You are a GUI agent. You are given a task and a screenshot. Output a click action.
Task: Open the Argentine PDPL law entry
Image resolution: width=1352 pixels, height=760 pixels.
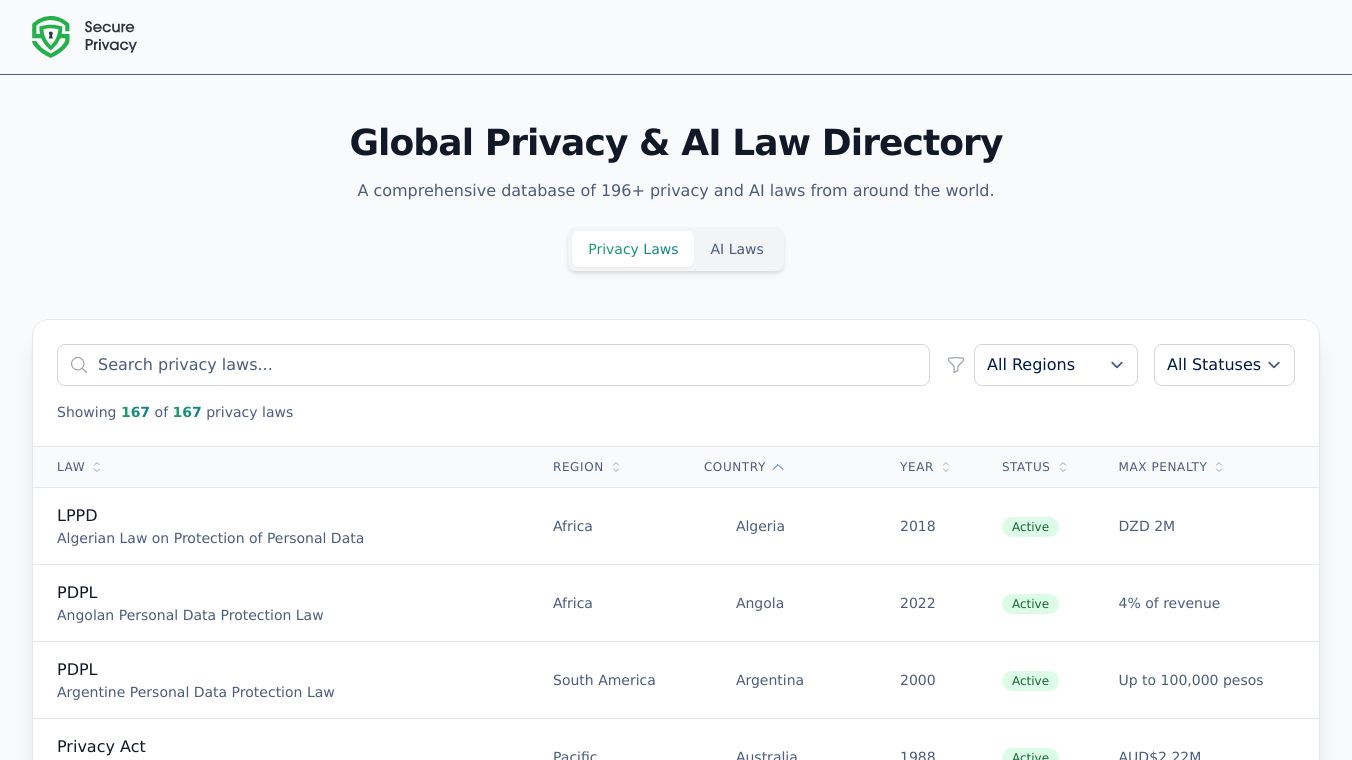click(x=77, y=670)
